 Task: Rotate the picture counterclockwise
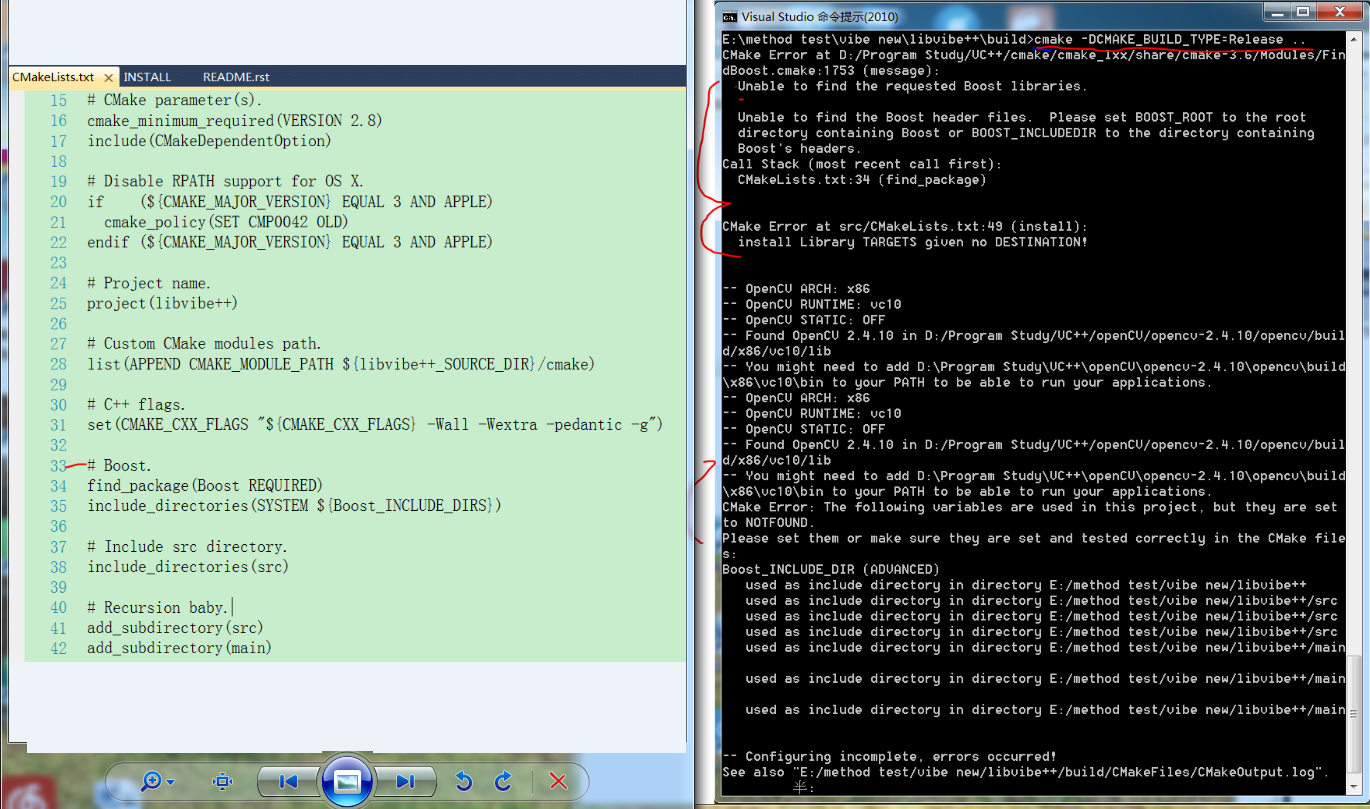[463, 781]
